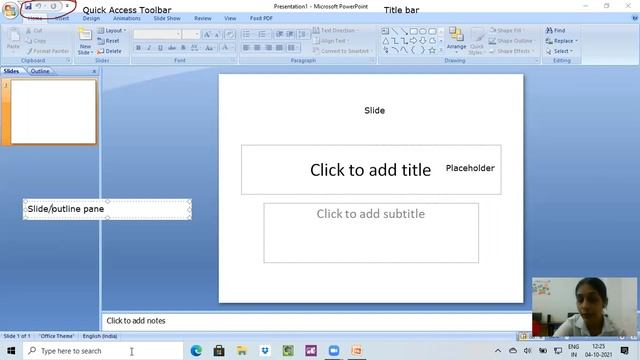
Task: Toggle Italic formatting
Action: (x=149, y=48)
